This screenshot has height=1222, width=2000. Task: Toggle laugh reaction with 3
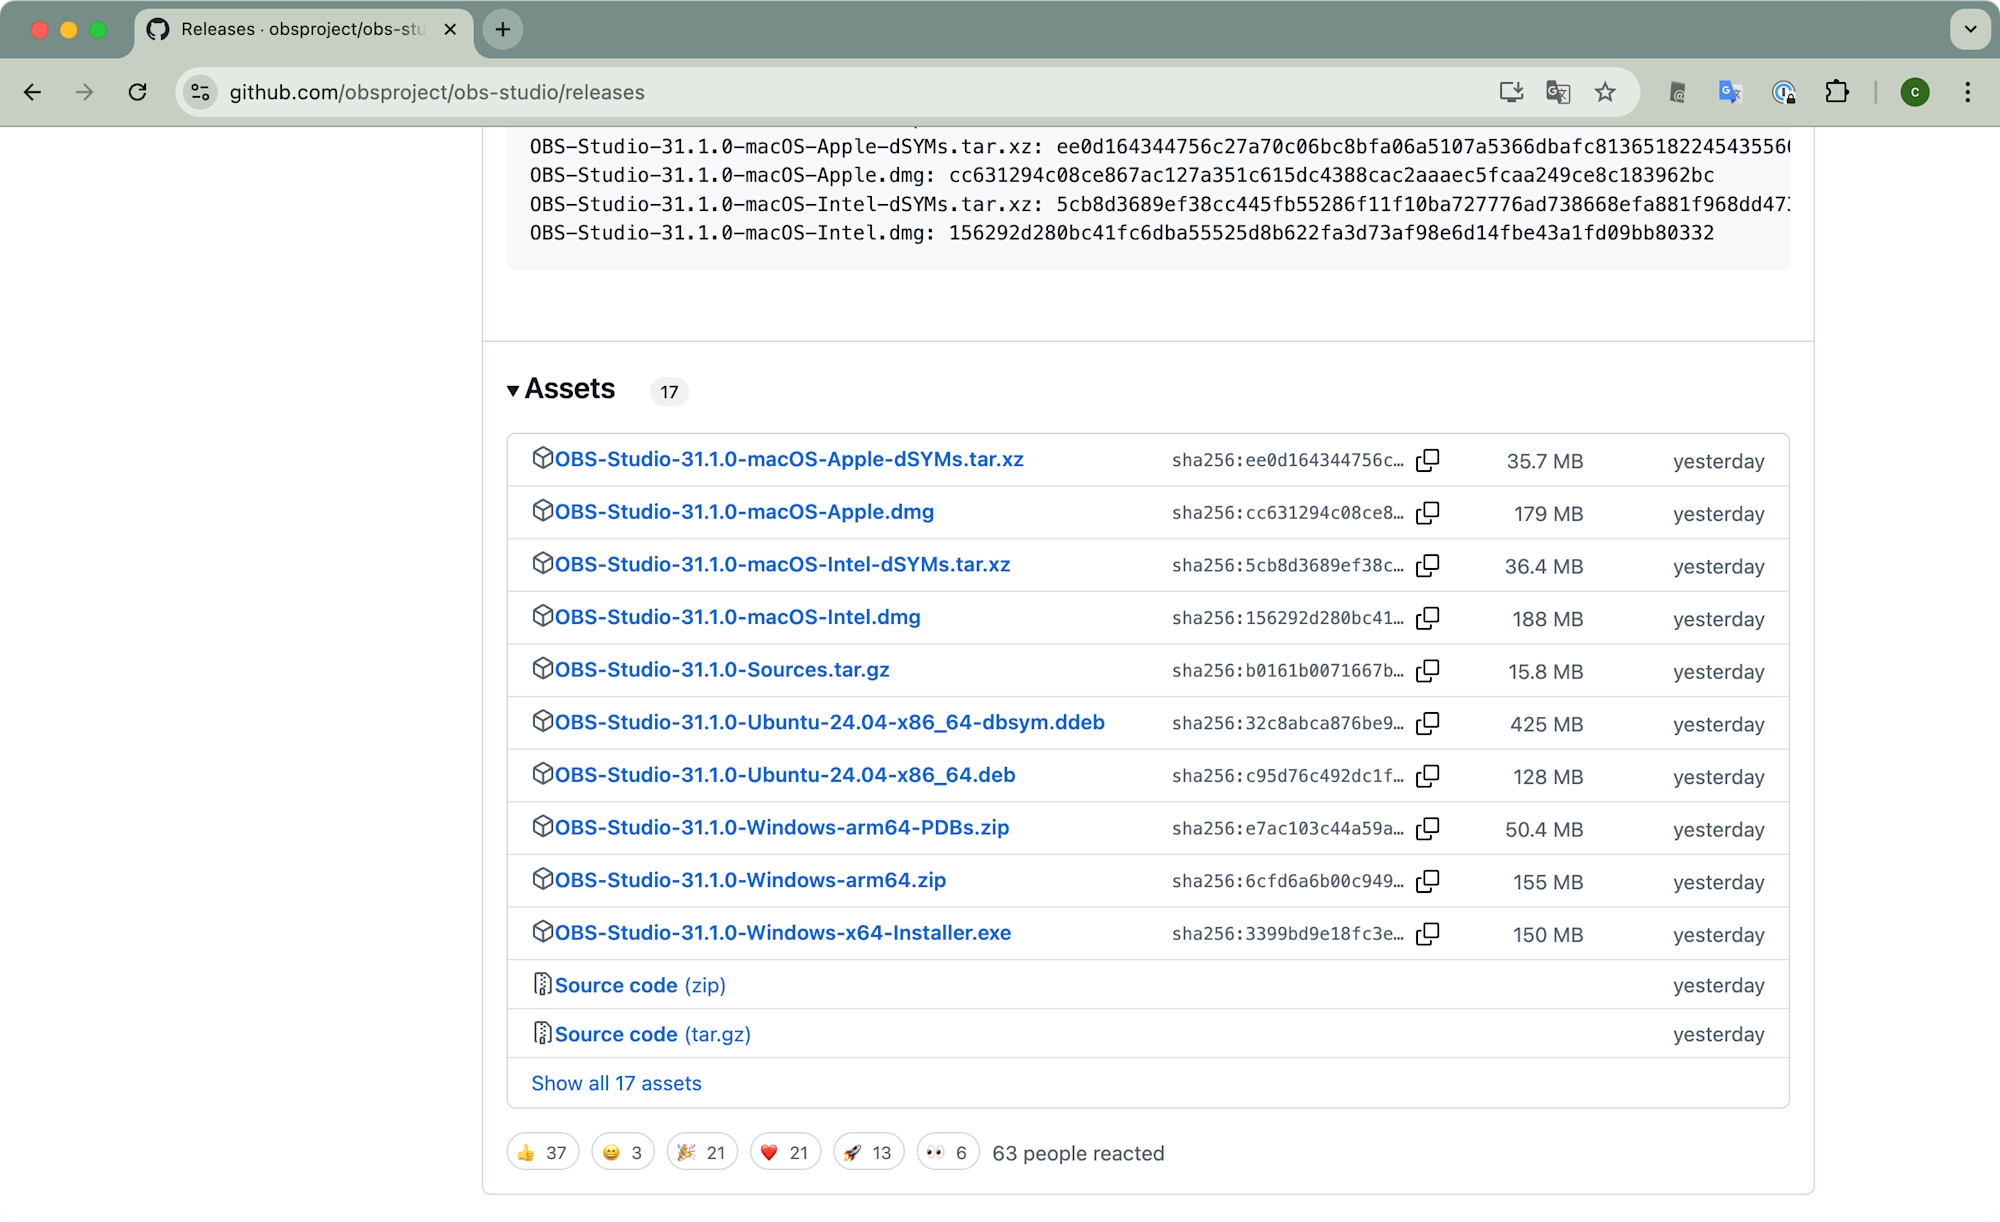(x=623, y=1153)
